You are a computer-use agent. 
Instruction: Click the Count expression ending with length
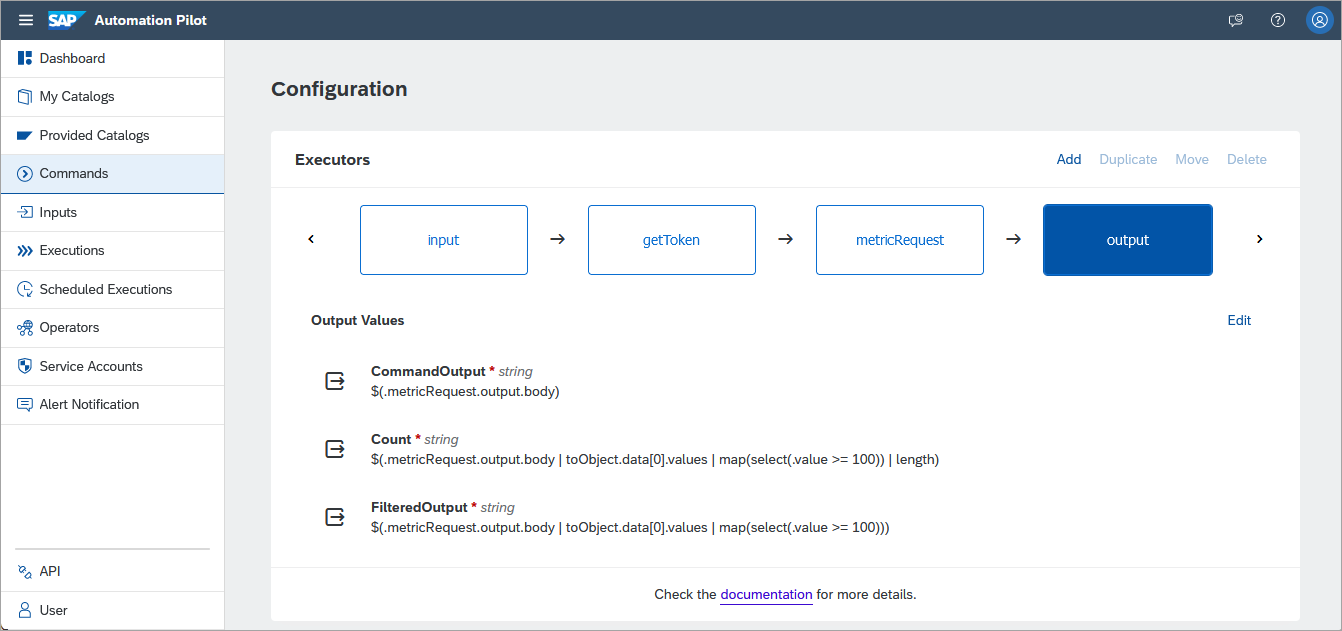click(655, 460)
